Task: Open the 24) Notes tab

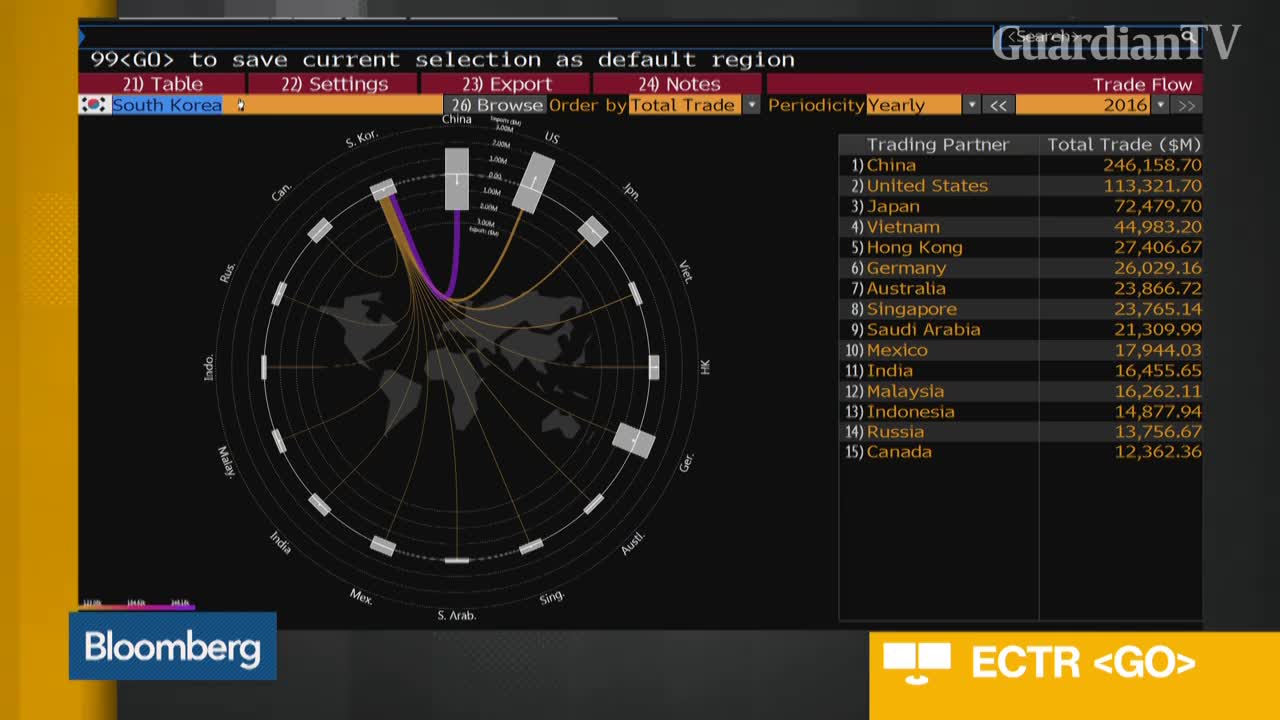Action: tap(677, 84)
